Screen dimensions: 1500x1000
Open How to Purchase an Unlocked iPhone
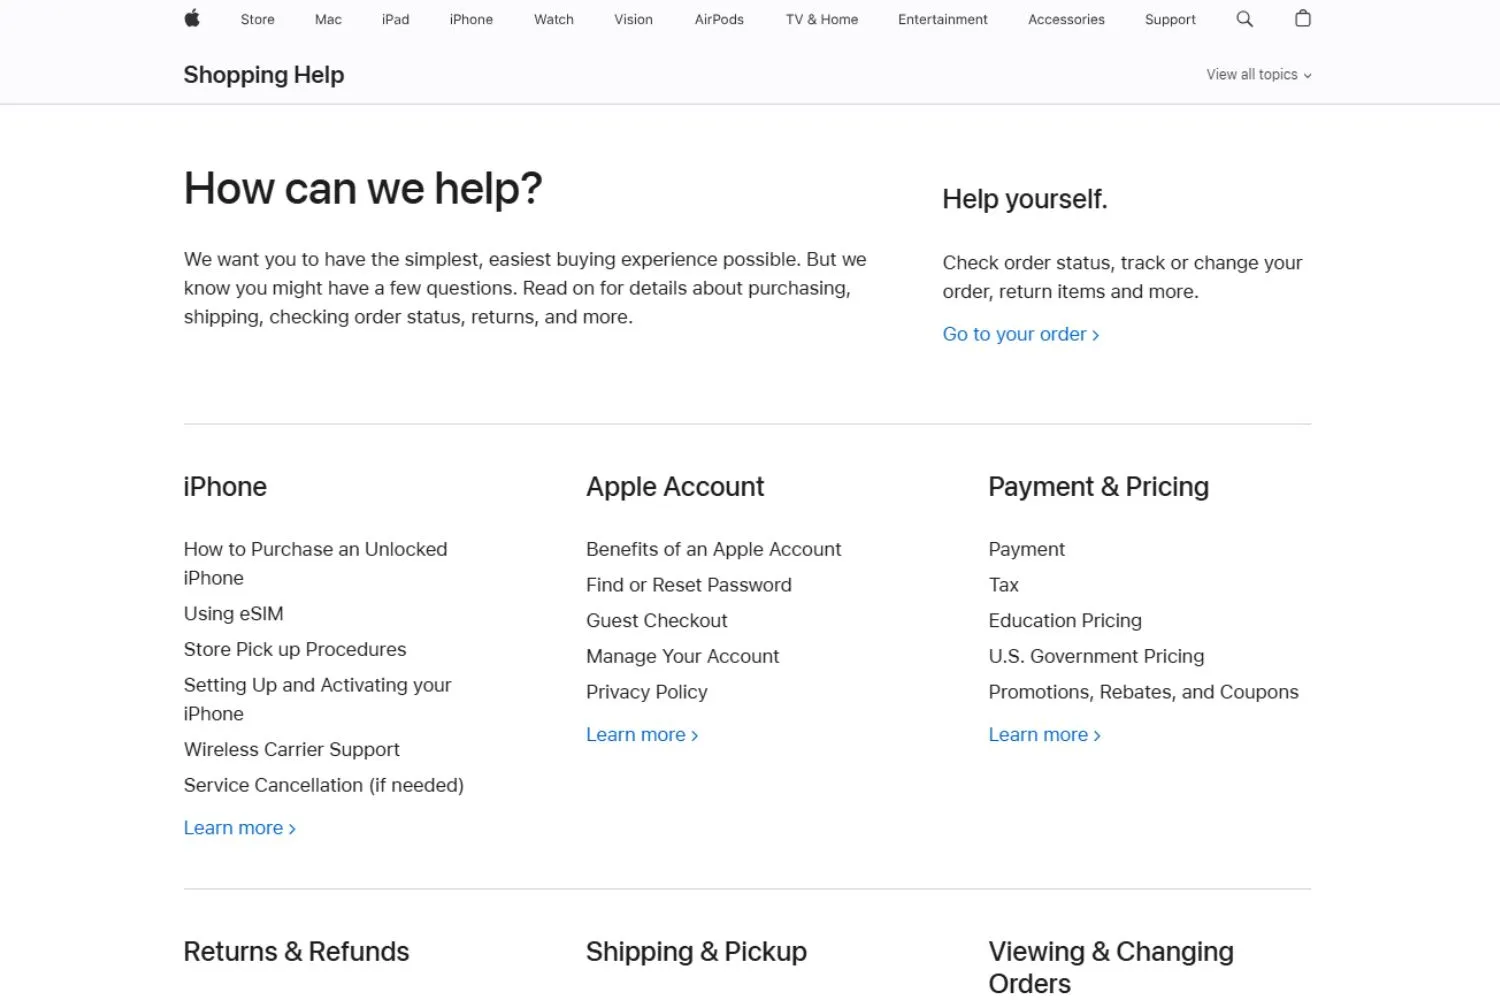pyautogui.click(x=316, y=563)
